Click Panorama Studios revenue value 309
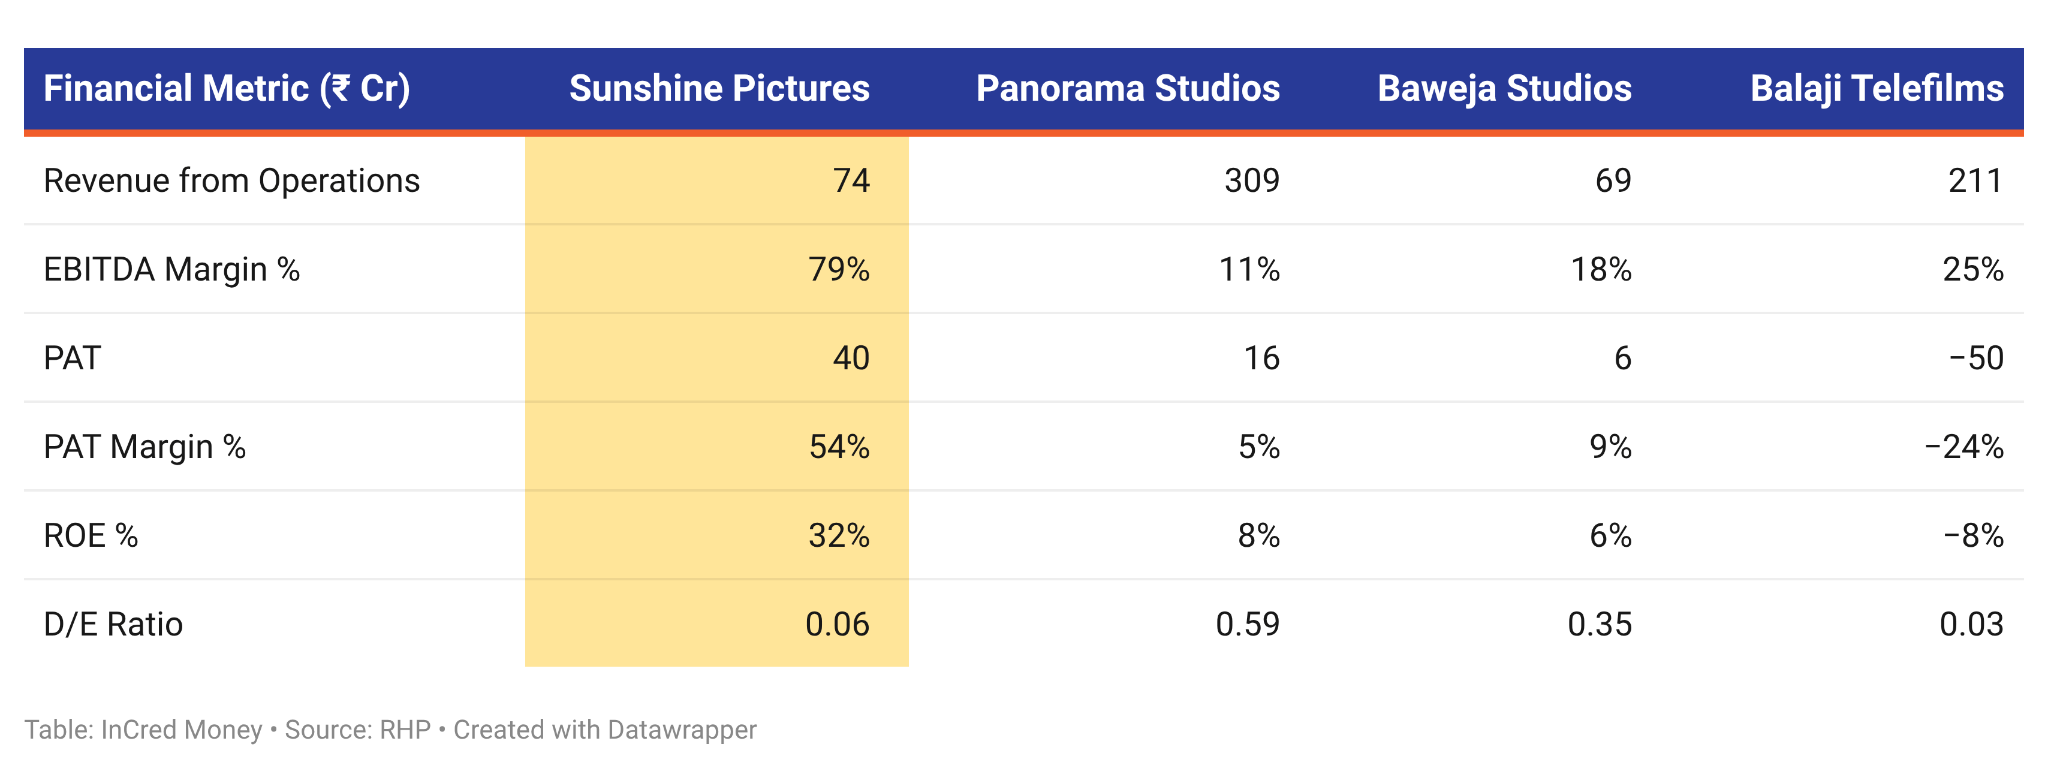Image resolution: width=2048 pixels, height=770 pixels. point(1252,181)
